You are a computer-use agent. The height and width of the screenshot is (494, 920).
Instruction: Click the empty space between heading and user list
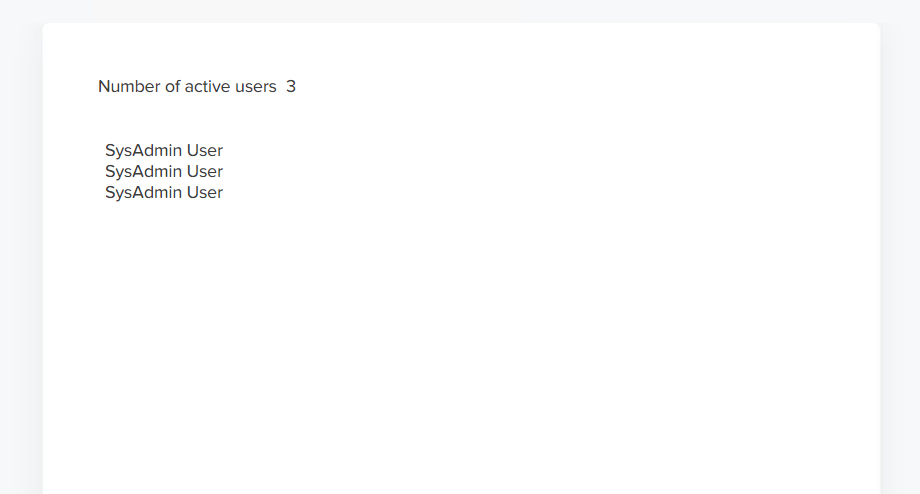click(199, 119)
